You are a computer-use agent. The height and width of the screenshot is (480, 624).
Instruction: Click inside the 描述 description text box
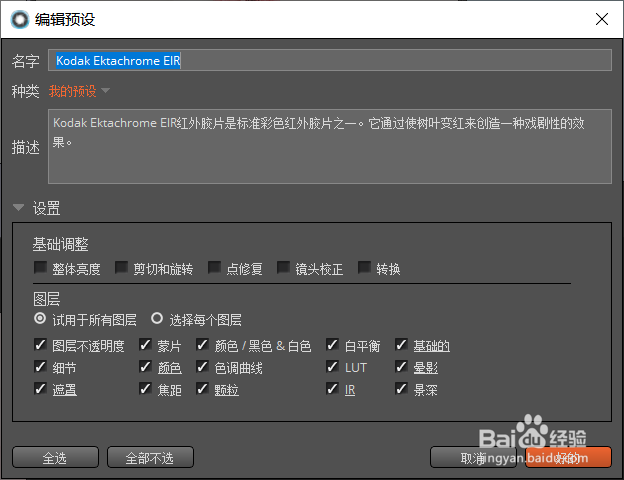[330, 146]
